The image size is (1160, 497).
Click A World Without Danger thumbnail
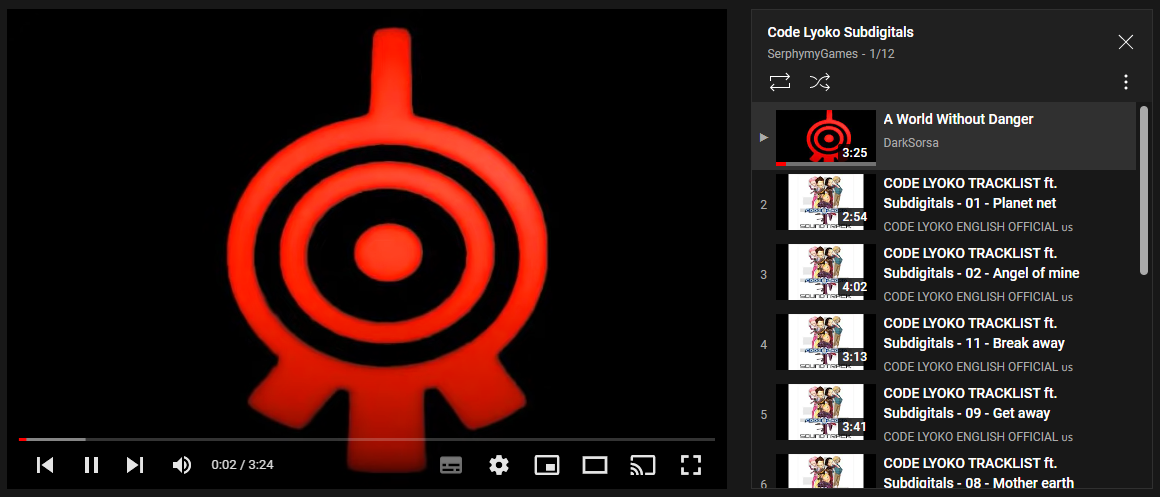click(x=826, y=138)
